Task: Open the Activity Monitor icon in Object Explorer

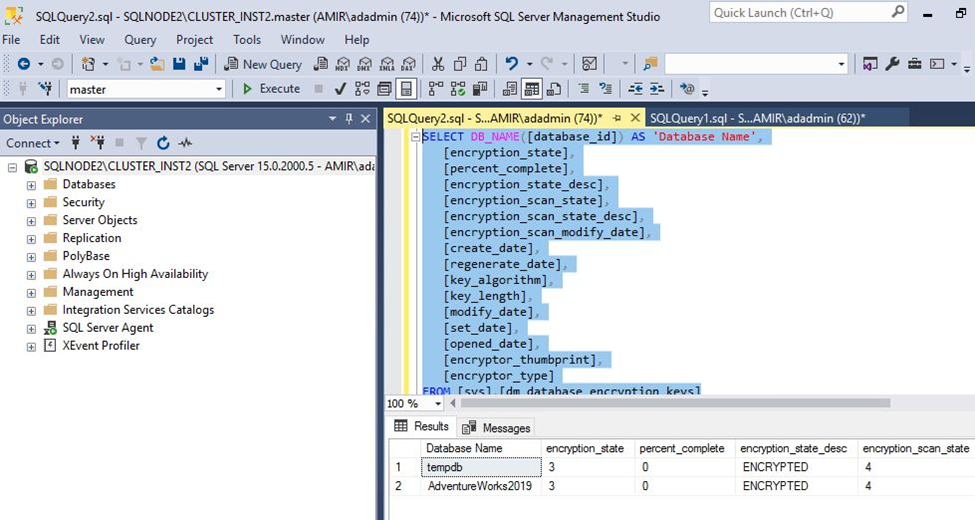Action: [x=185, y=143]
